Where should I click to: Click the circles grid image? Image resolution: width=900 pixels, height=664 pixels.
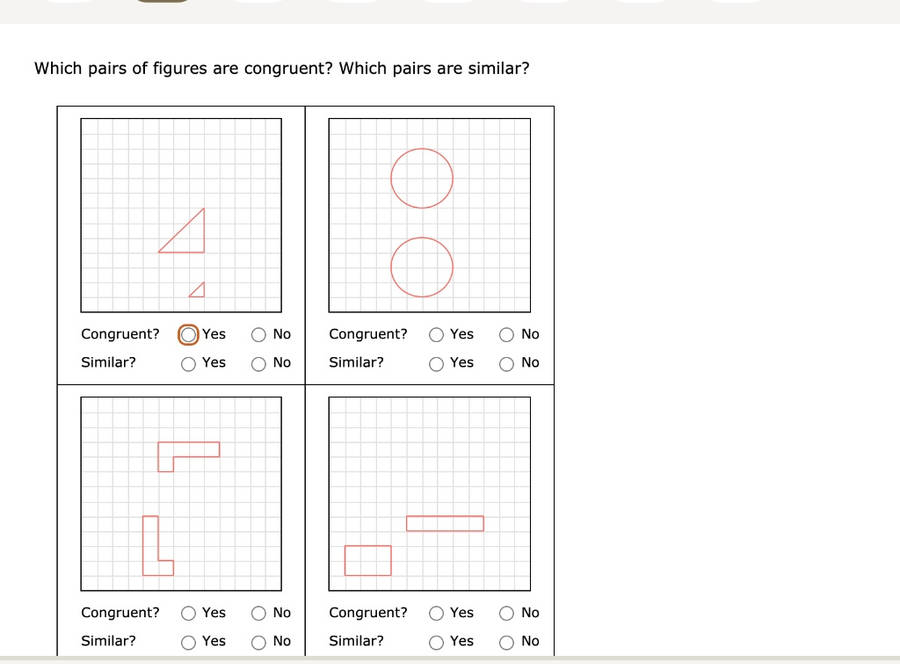pos(429,215)
